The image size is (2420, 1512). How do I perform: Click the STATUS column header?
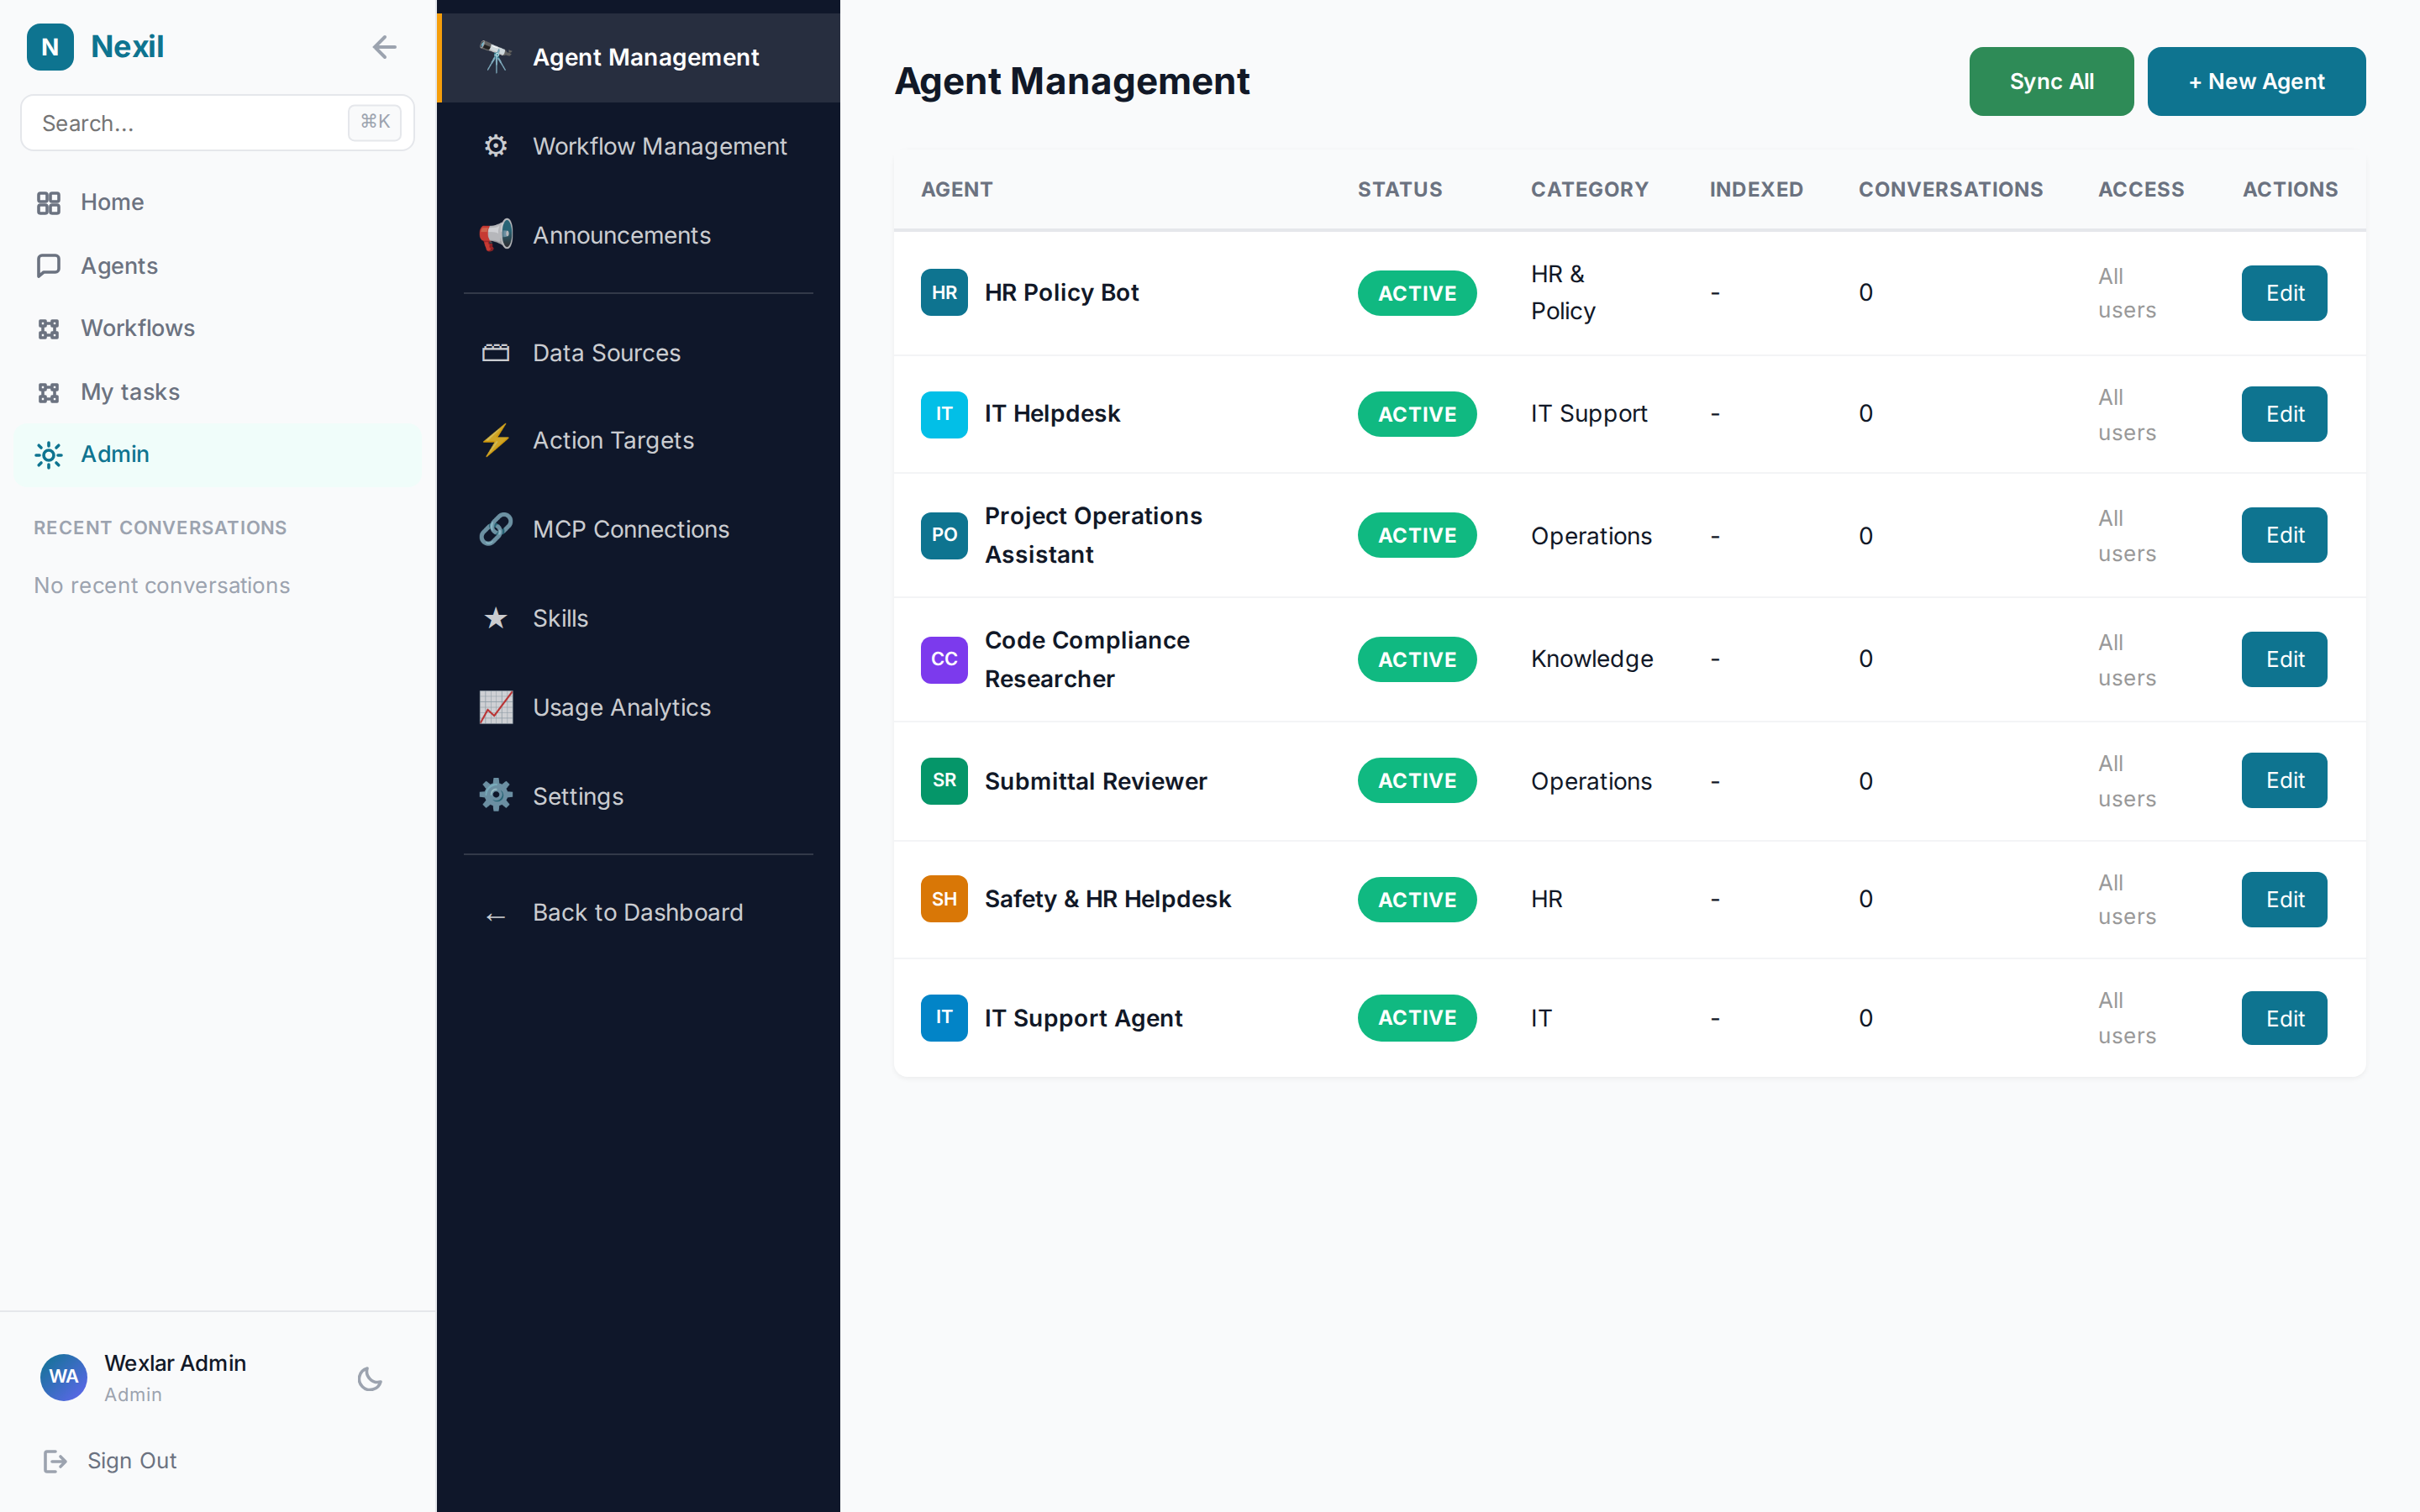1399,189
